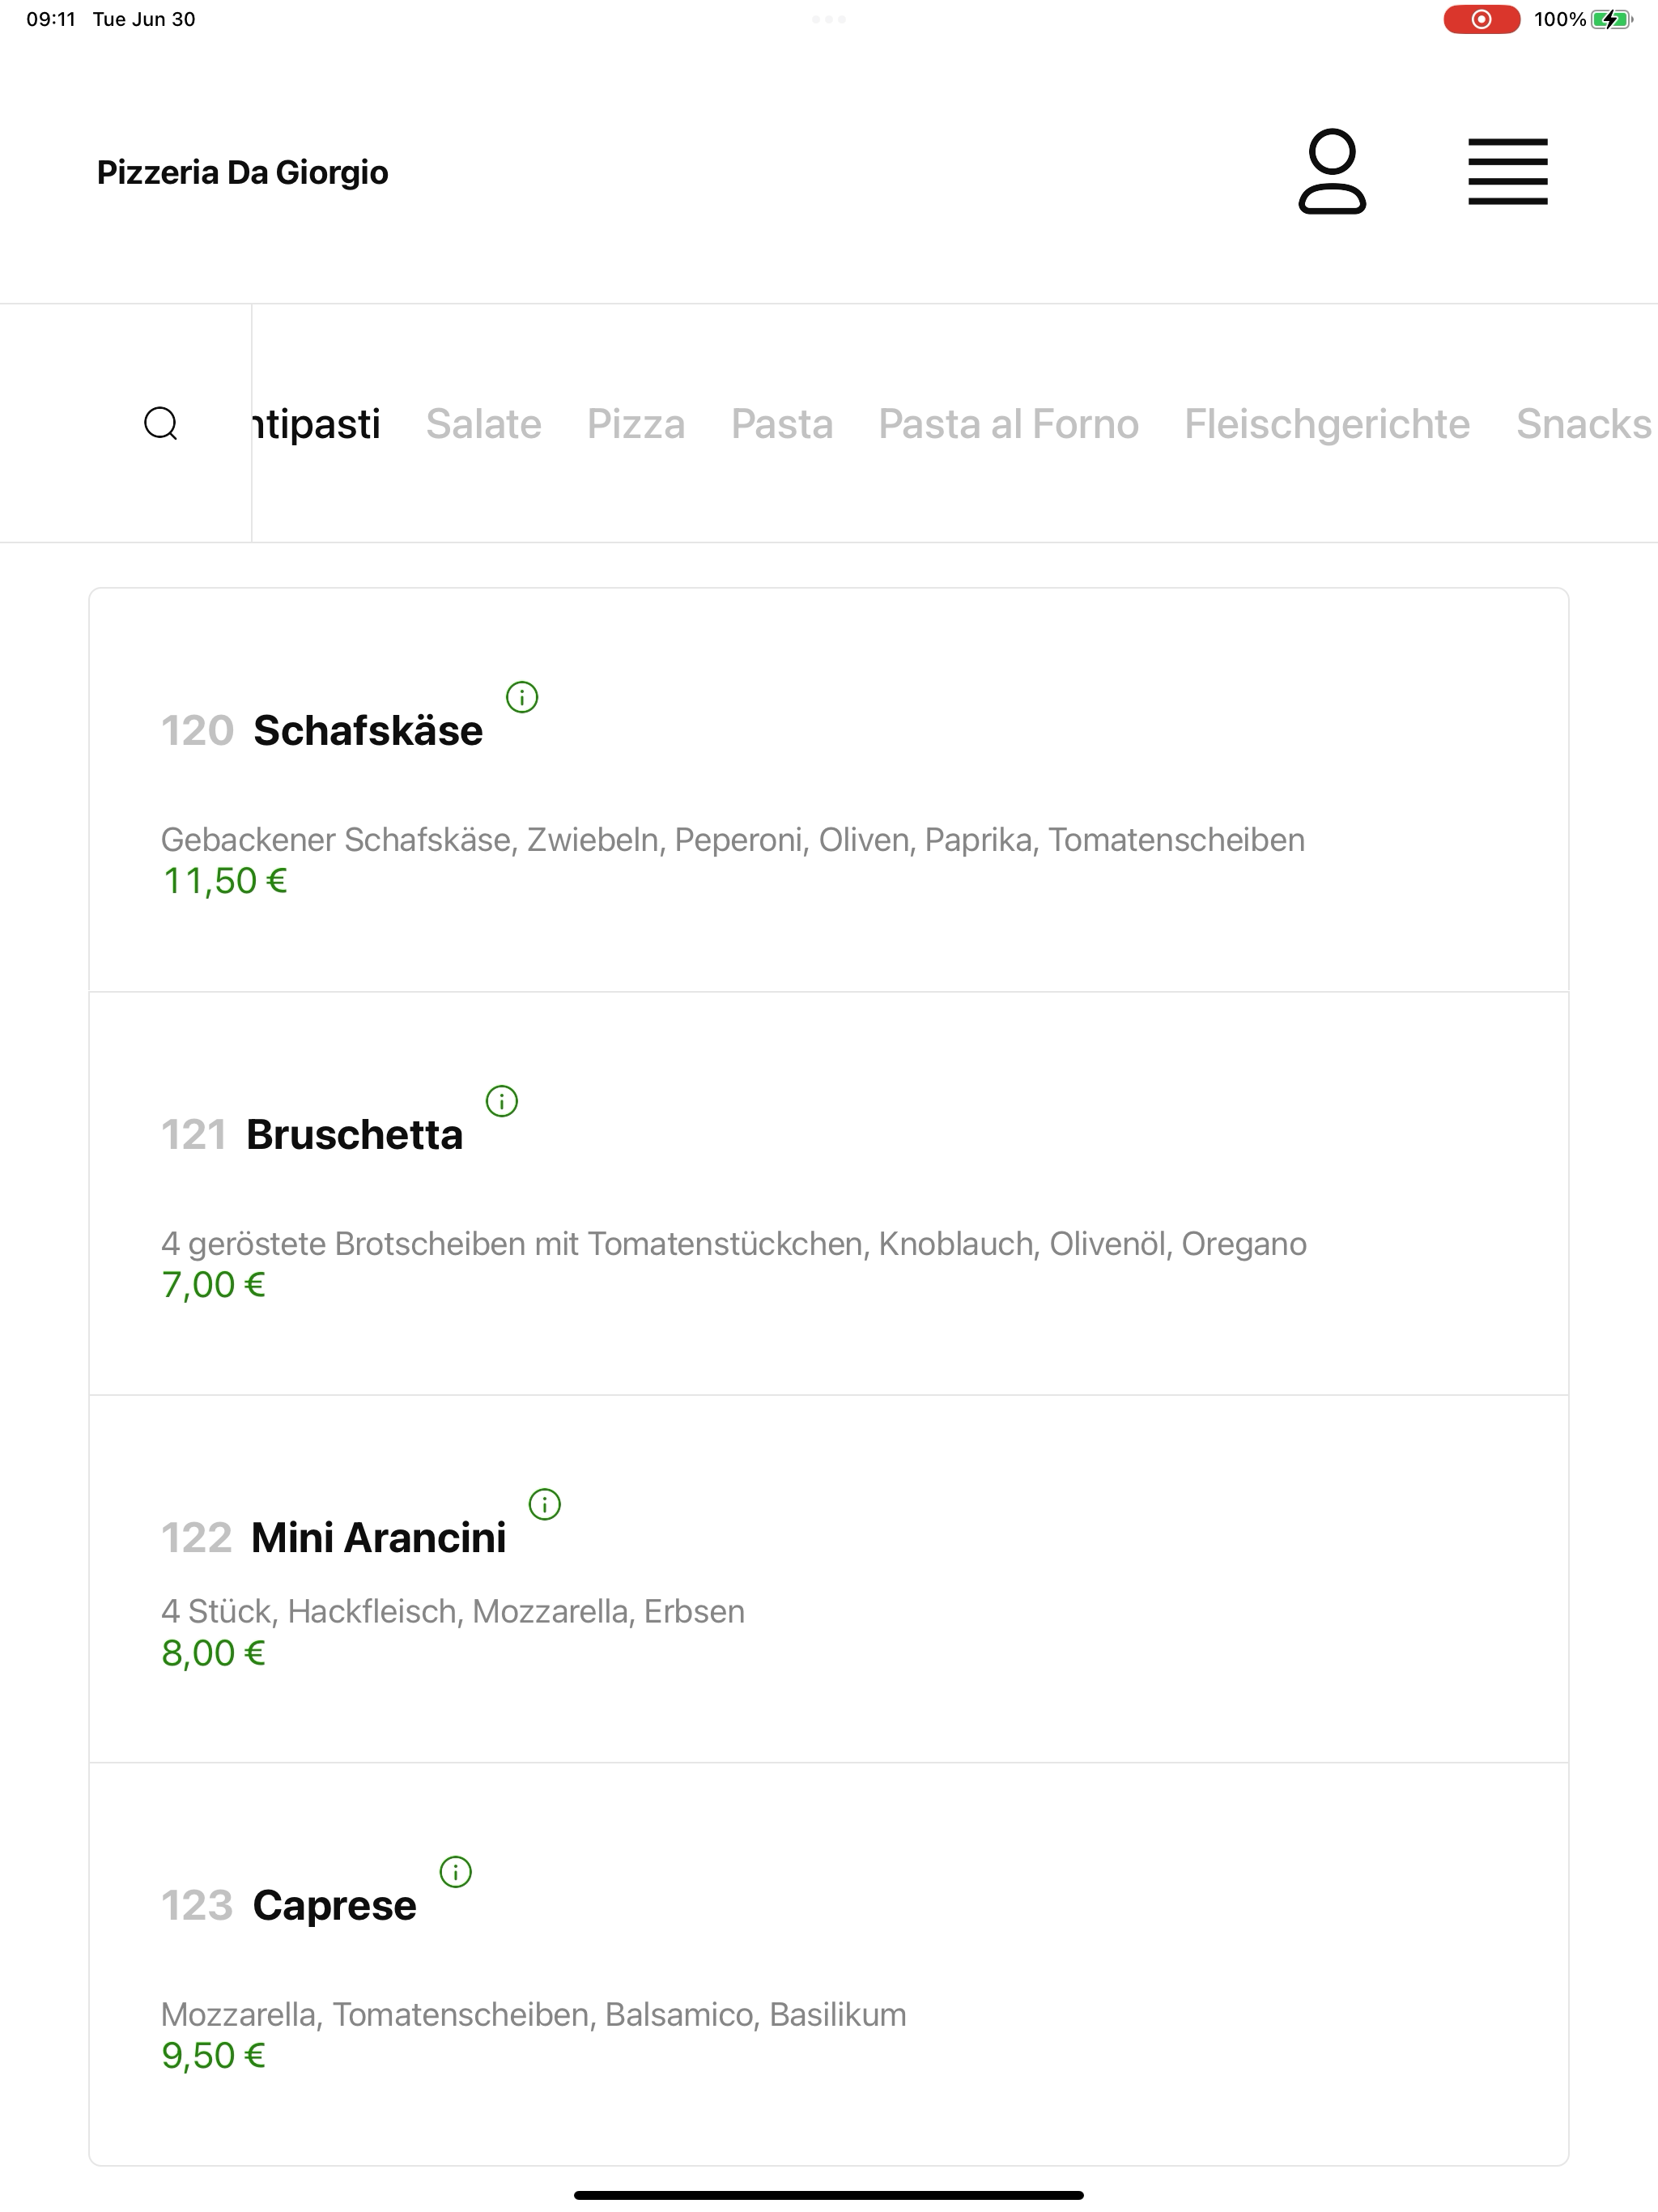Switch to the Salate category

coord(484,424)
